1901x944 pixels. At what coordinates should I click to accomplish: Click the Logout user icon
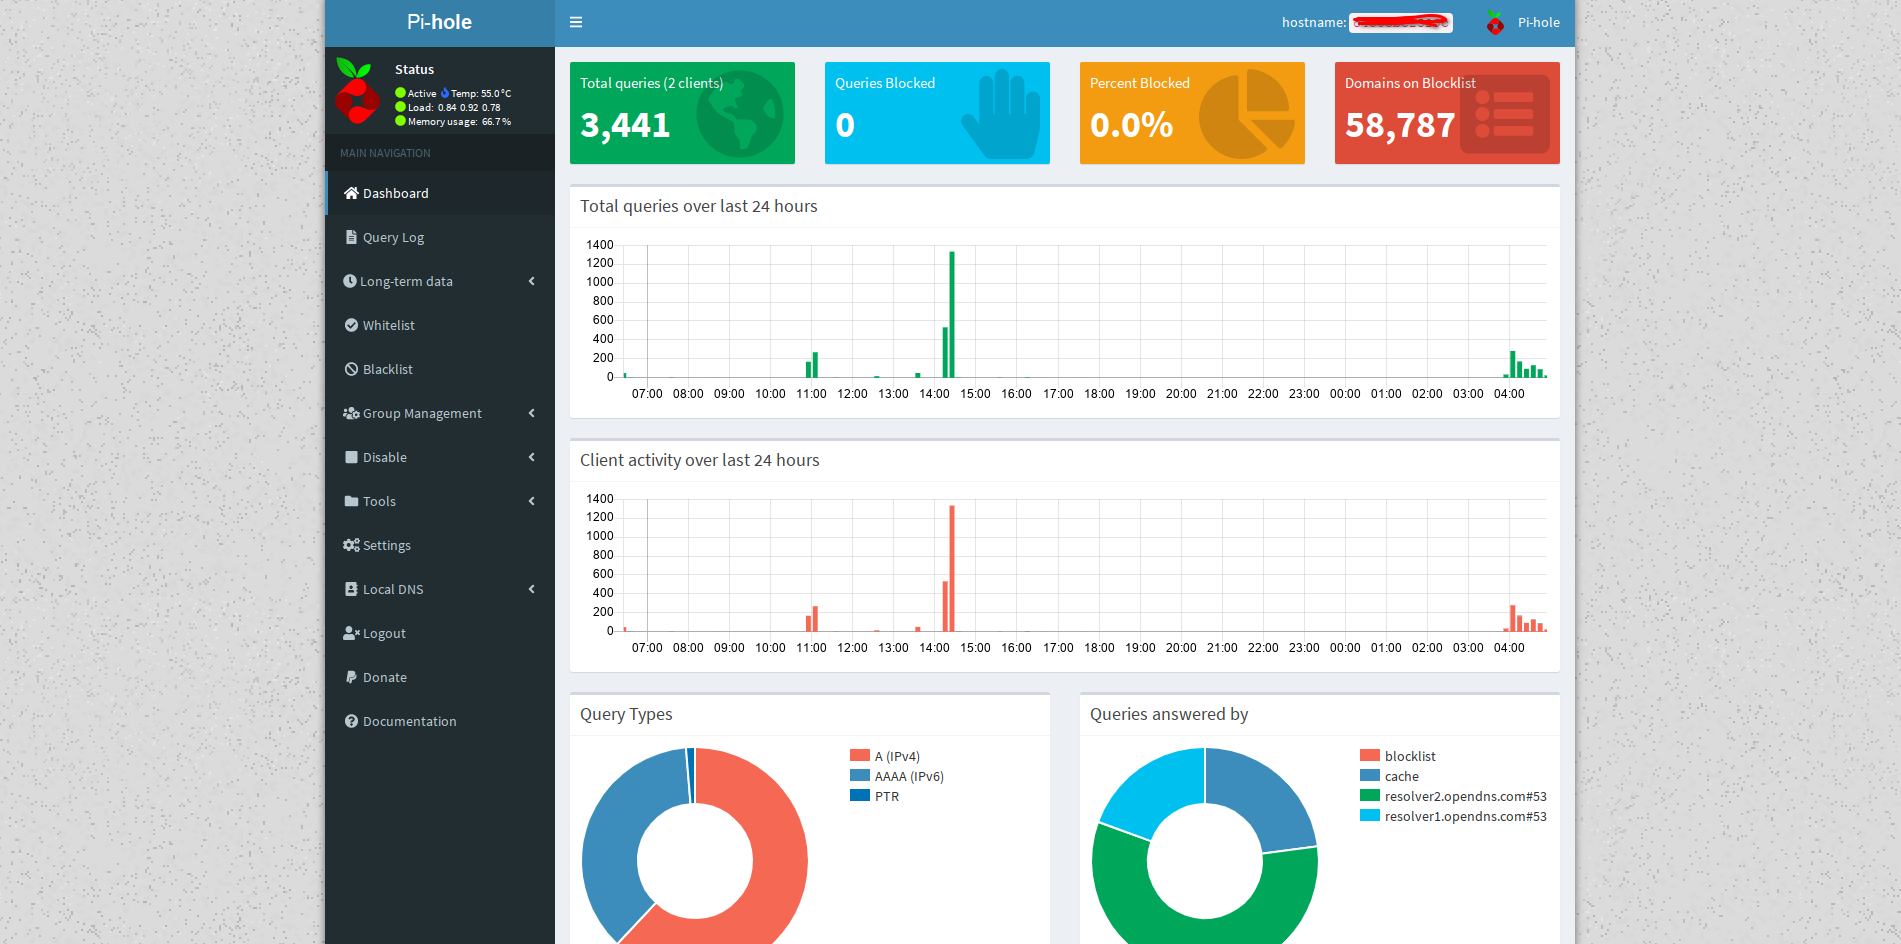point(351,633)
